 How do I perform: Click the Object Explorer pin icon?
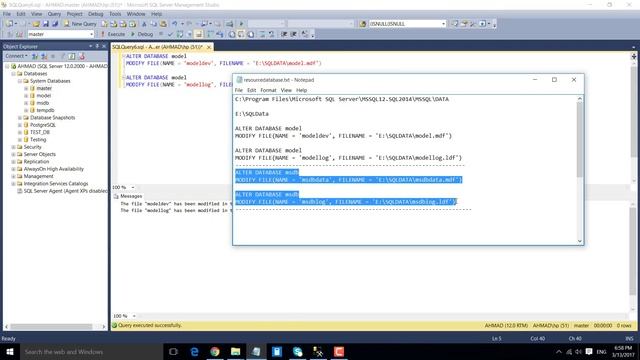point(97,46)
